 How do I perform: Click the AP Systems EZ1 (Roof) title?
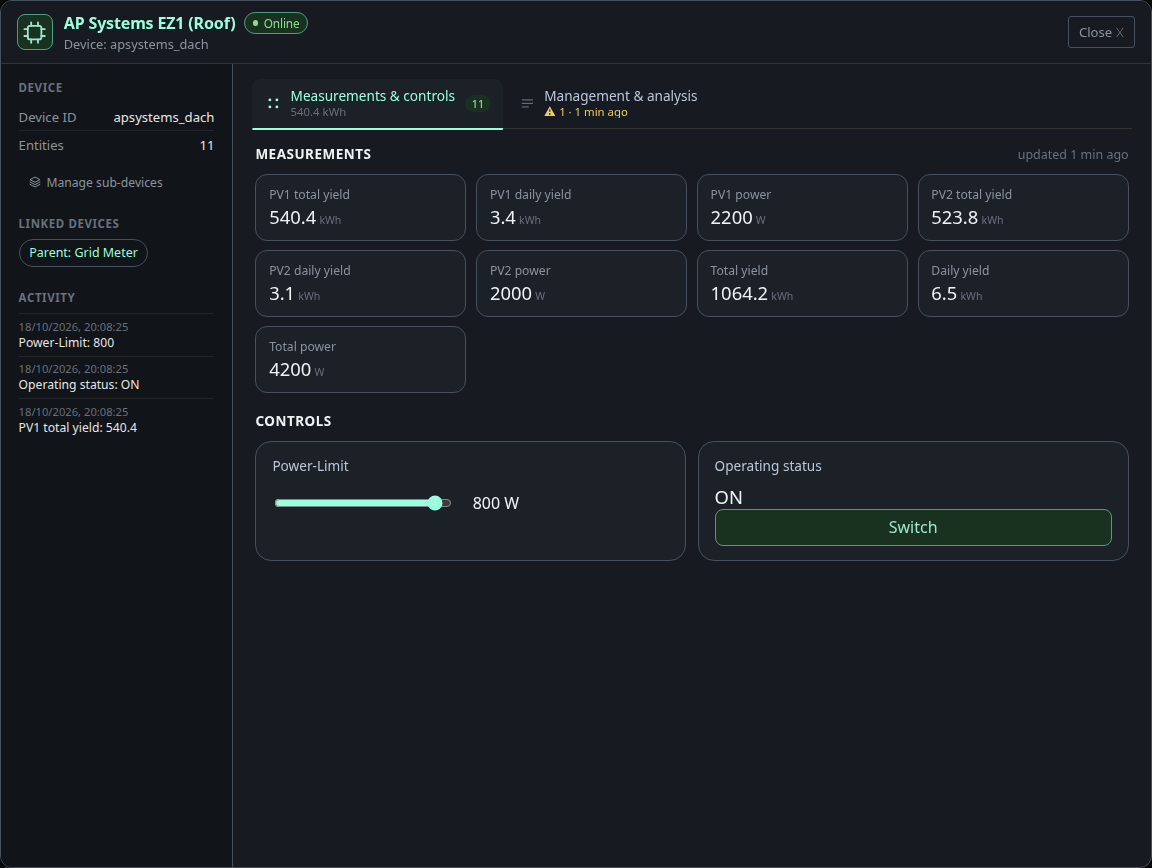150,24
